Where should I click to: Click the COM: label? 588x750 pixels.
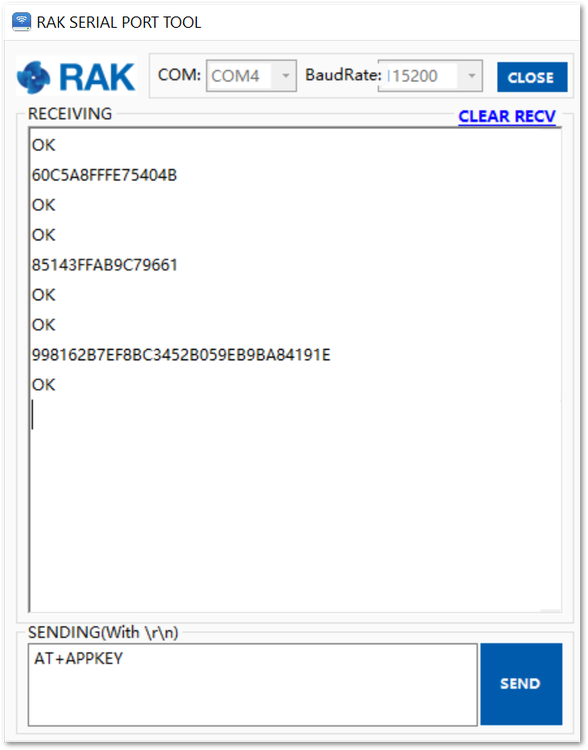[x=179, y=75]
